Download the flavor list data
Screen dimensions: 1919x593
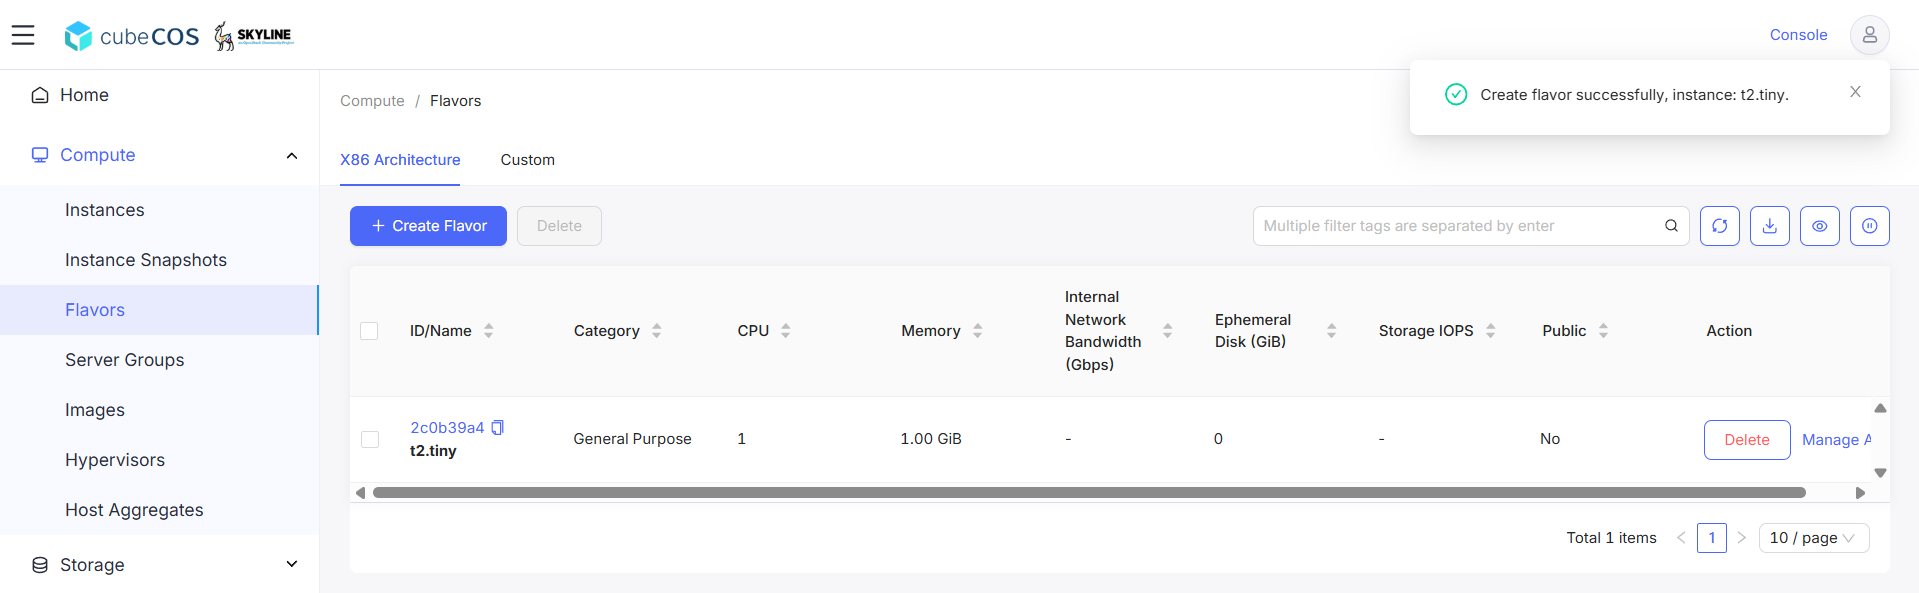(1769, 226)
